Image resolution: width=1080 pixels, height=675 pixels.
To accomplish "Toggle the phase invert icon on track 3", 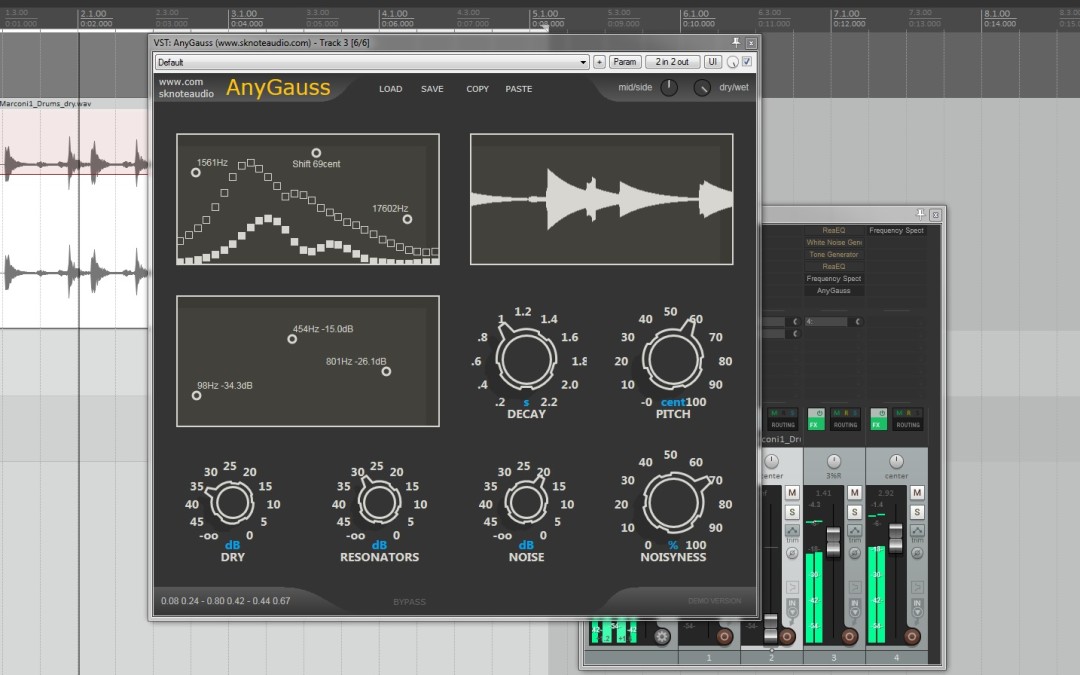I will coord(854,552).
